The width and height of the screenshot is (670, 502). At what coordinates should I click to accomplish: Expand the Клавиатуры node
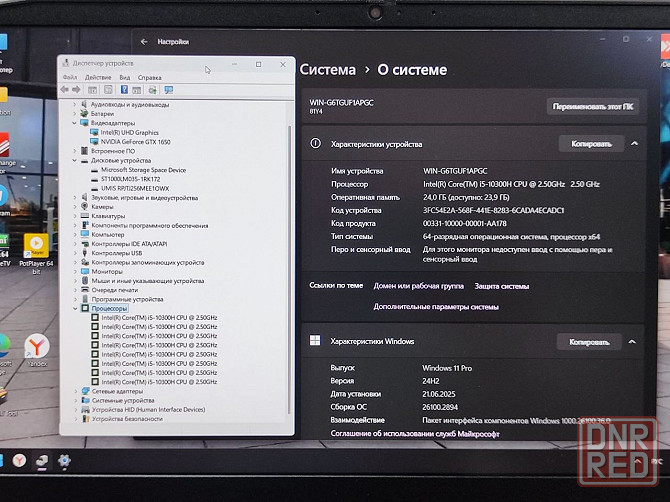(75, 216)
